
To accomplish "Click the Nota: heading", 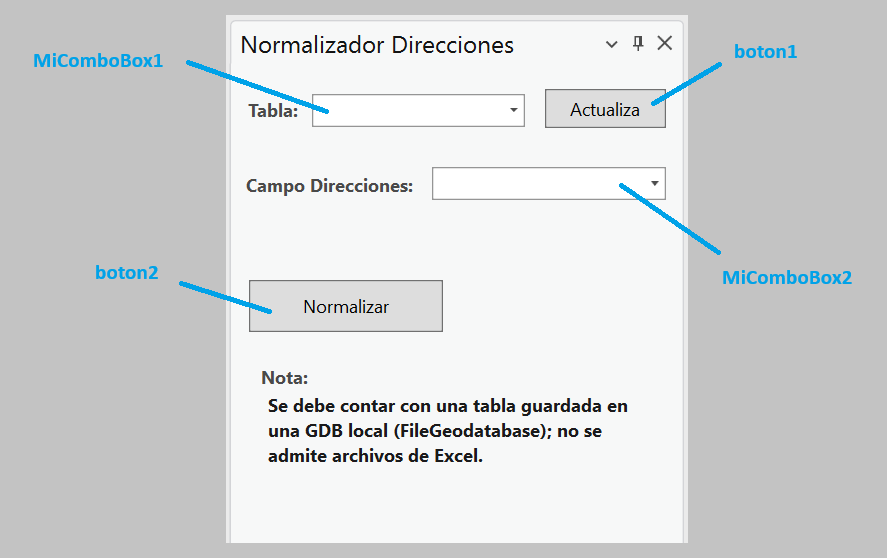I will click(x=285, y=377).
